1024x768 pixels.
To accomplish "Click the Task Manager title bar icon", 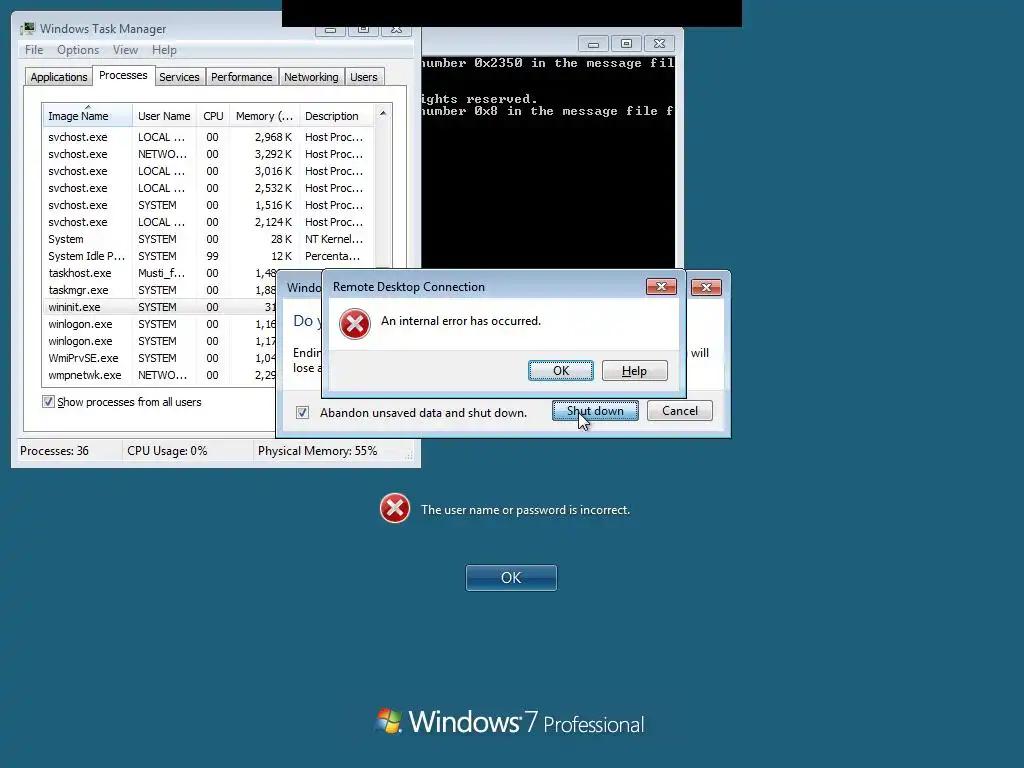I will (x=27, y=29).
